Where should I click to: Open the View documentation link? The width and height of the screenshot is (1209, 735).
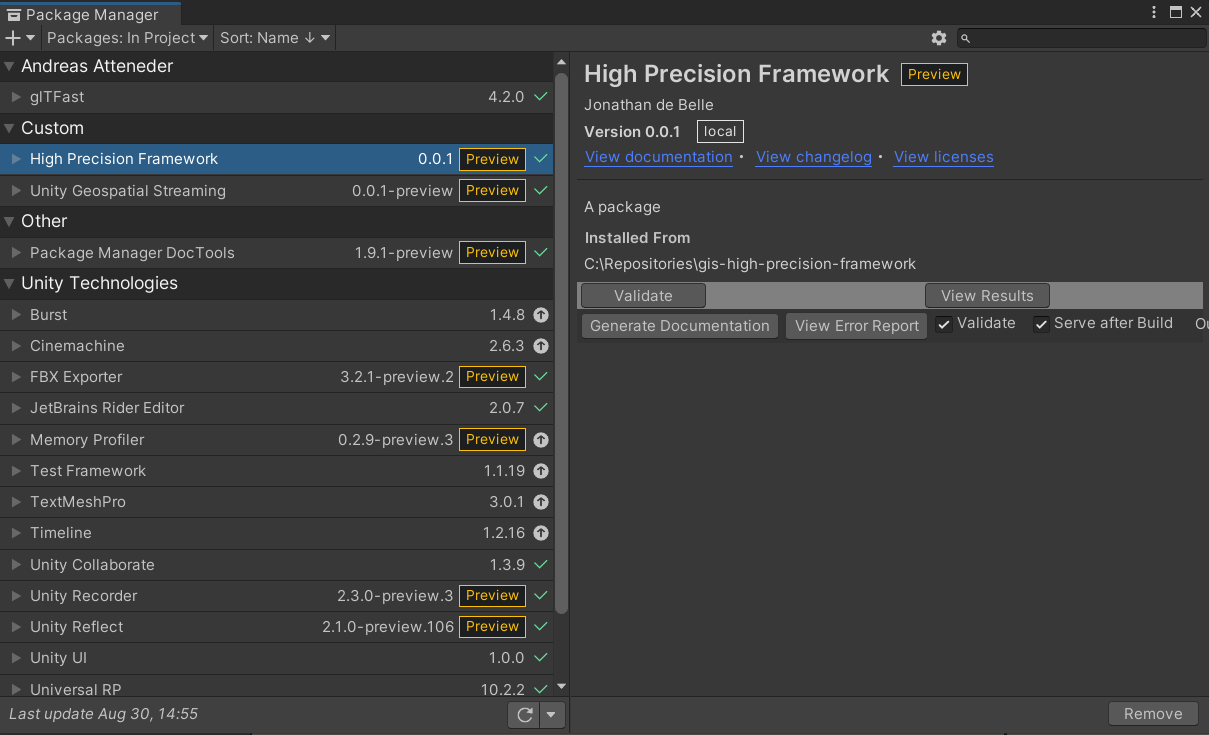[x=659, y=157]
